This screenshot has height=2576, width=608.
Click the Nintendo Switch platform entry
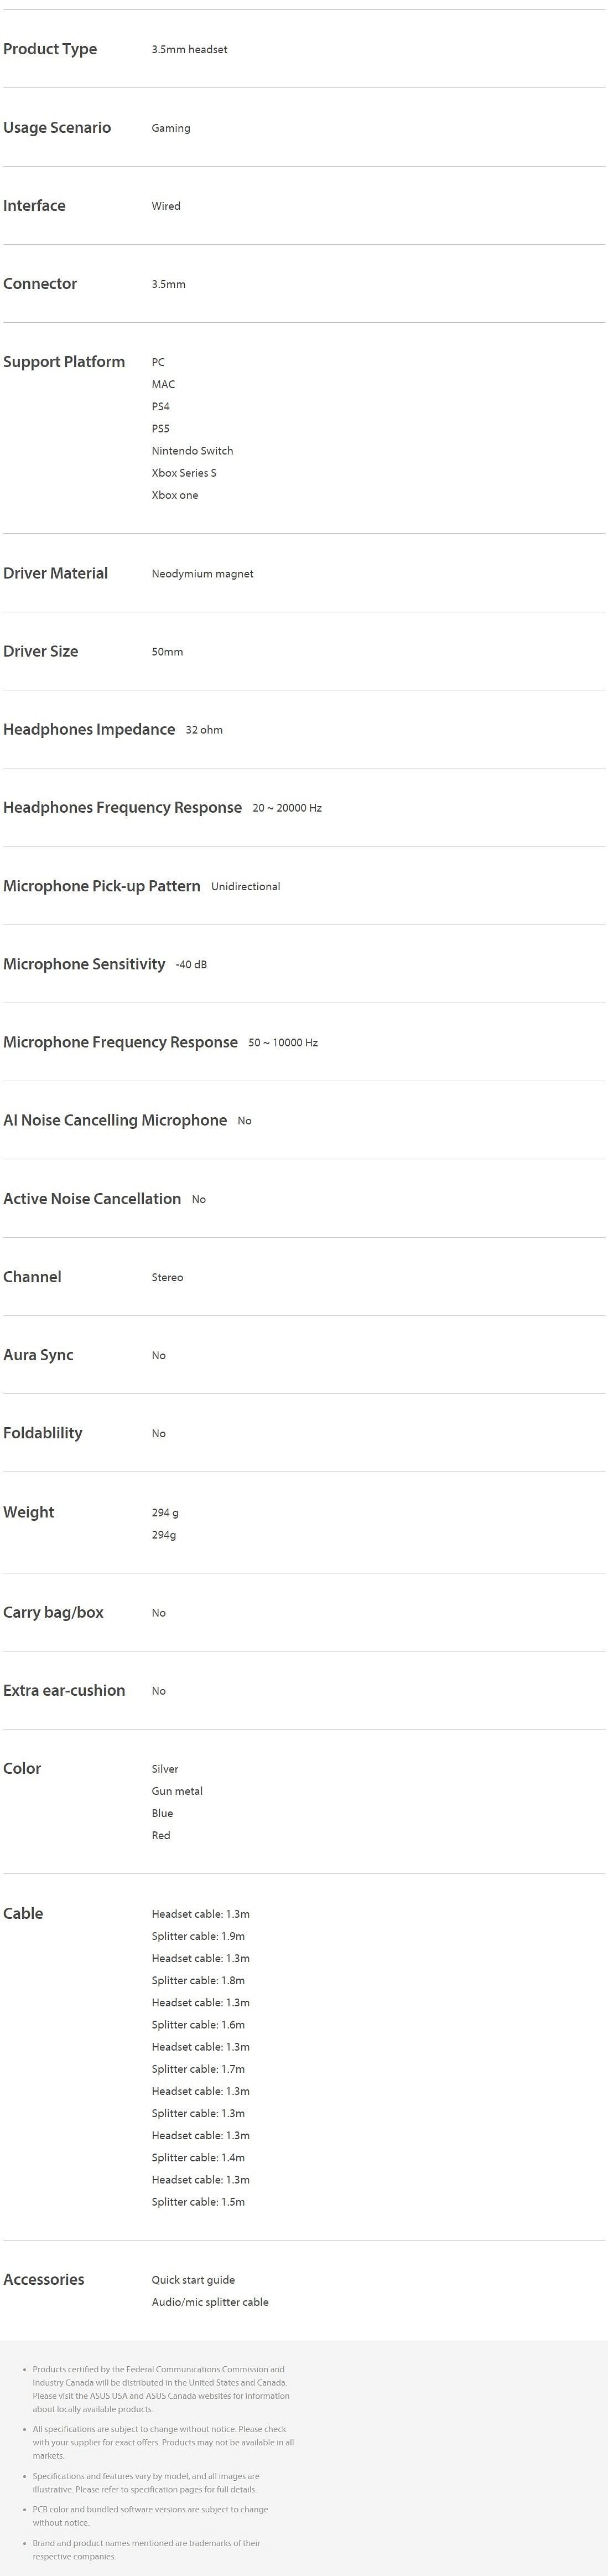tap(192, 451)
